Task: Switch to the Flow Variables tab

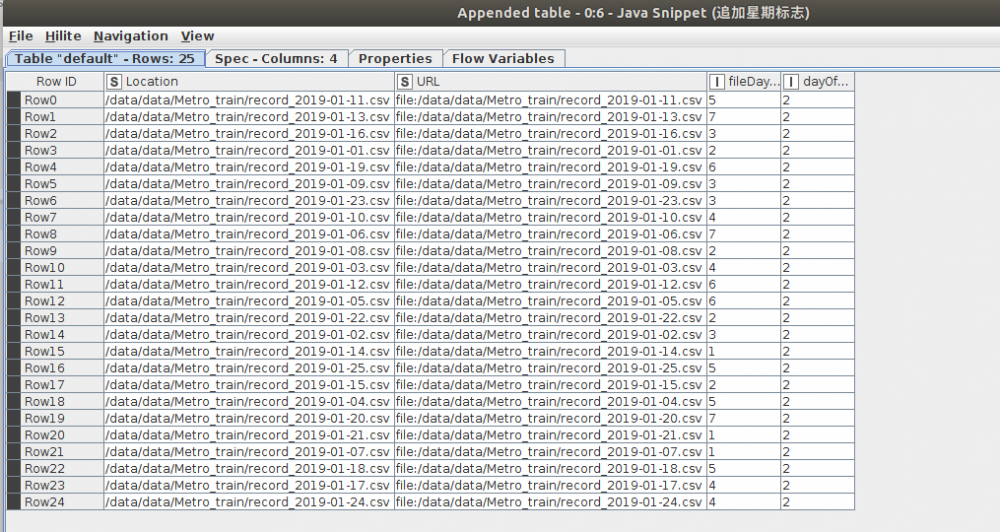Action: [503, 59]
